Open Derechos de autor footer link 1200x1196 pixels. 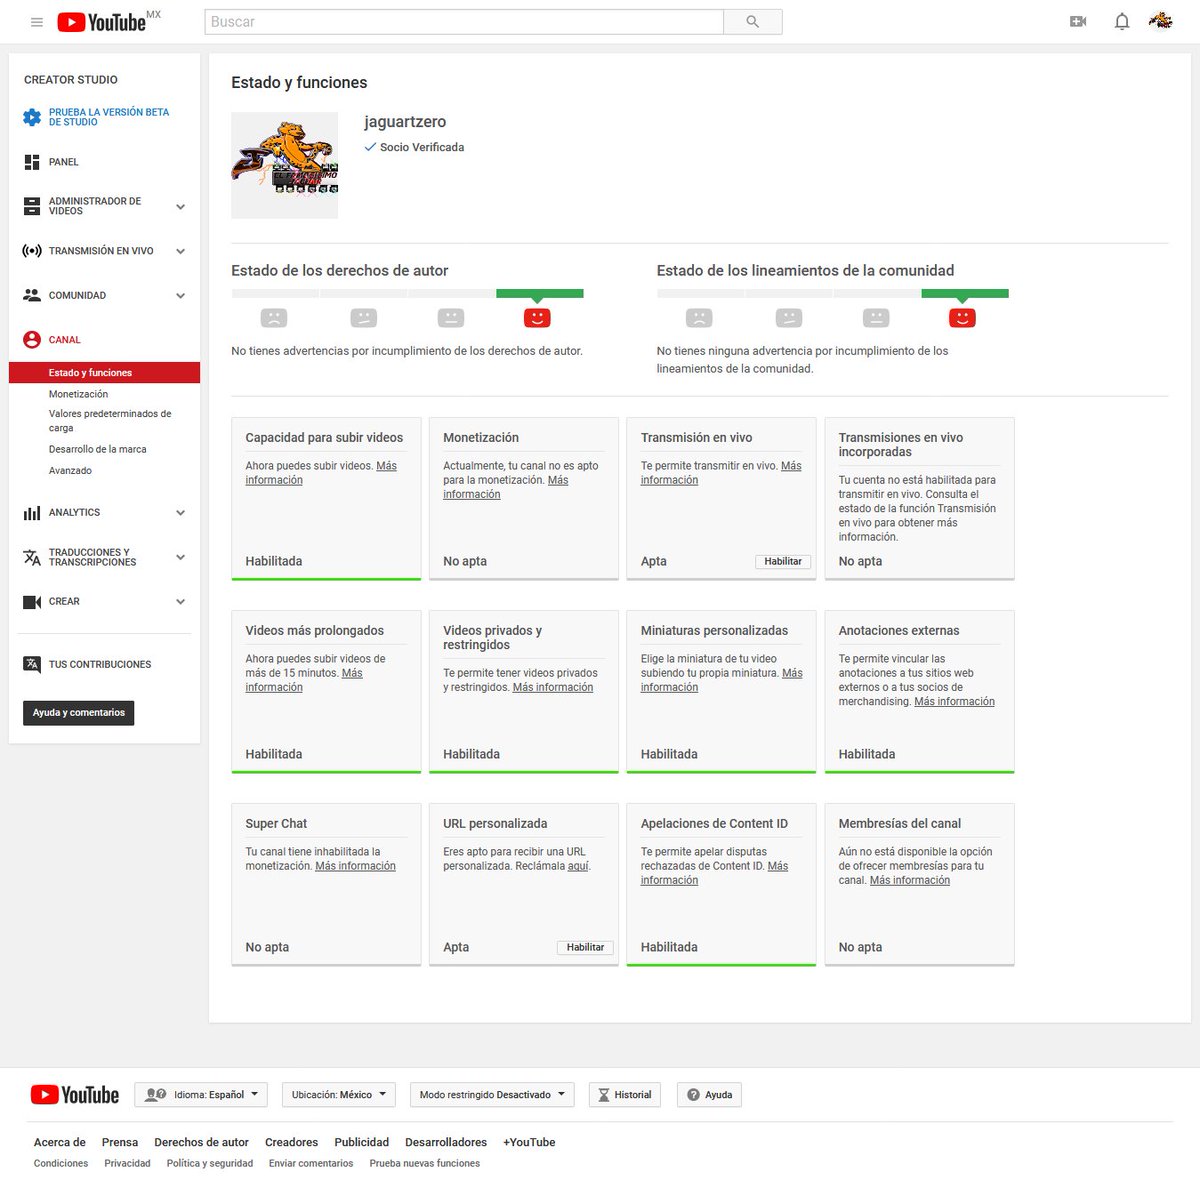[201, 1142]
